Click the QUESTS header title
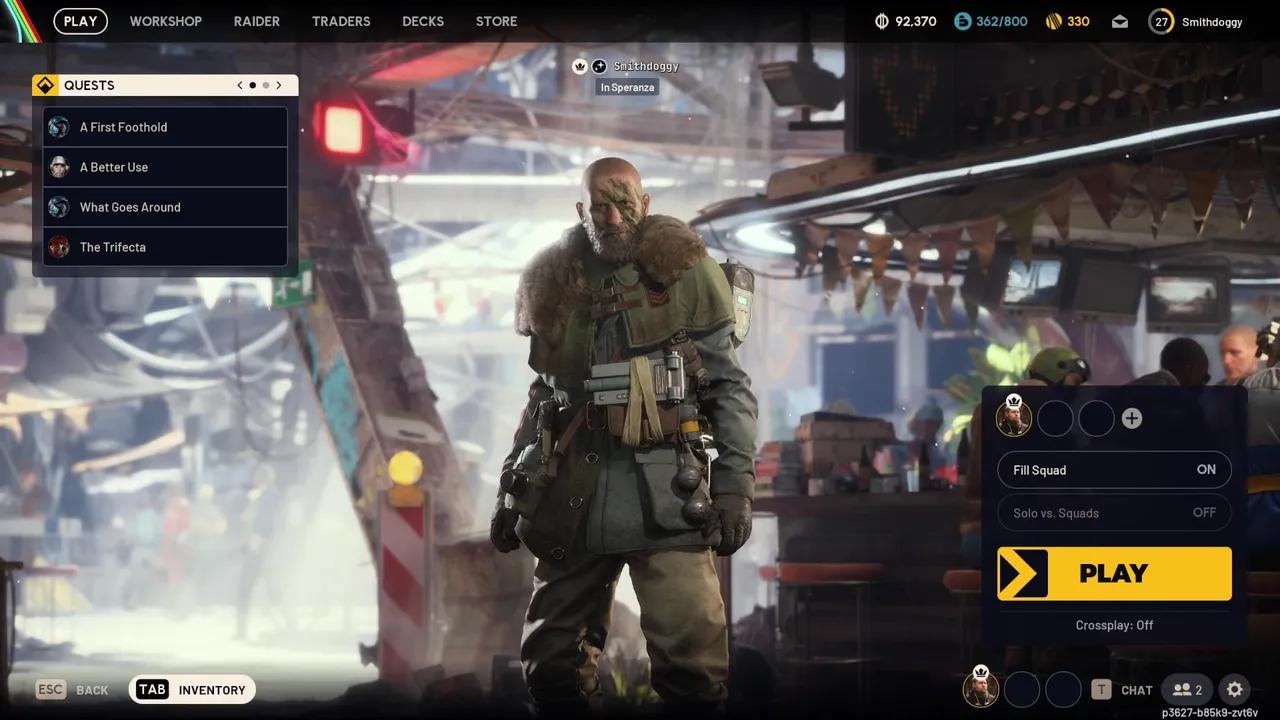Image resolution: width=1280 pixels, height=720 pixels. point(89,85)
